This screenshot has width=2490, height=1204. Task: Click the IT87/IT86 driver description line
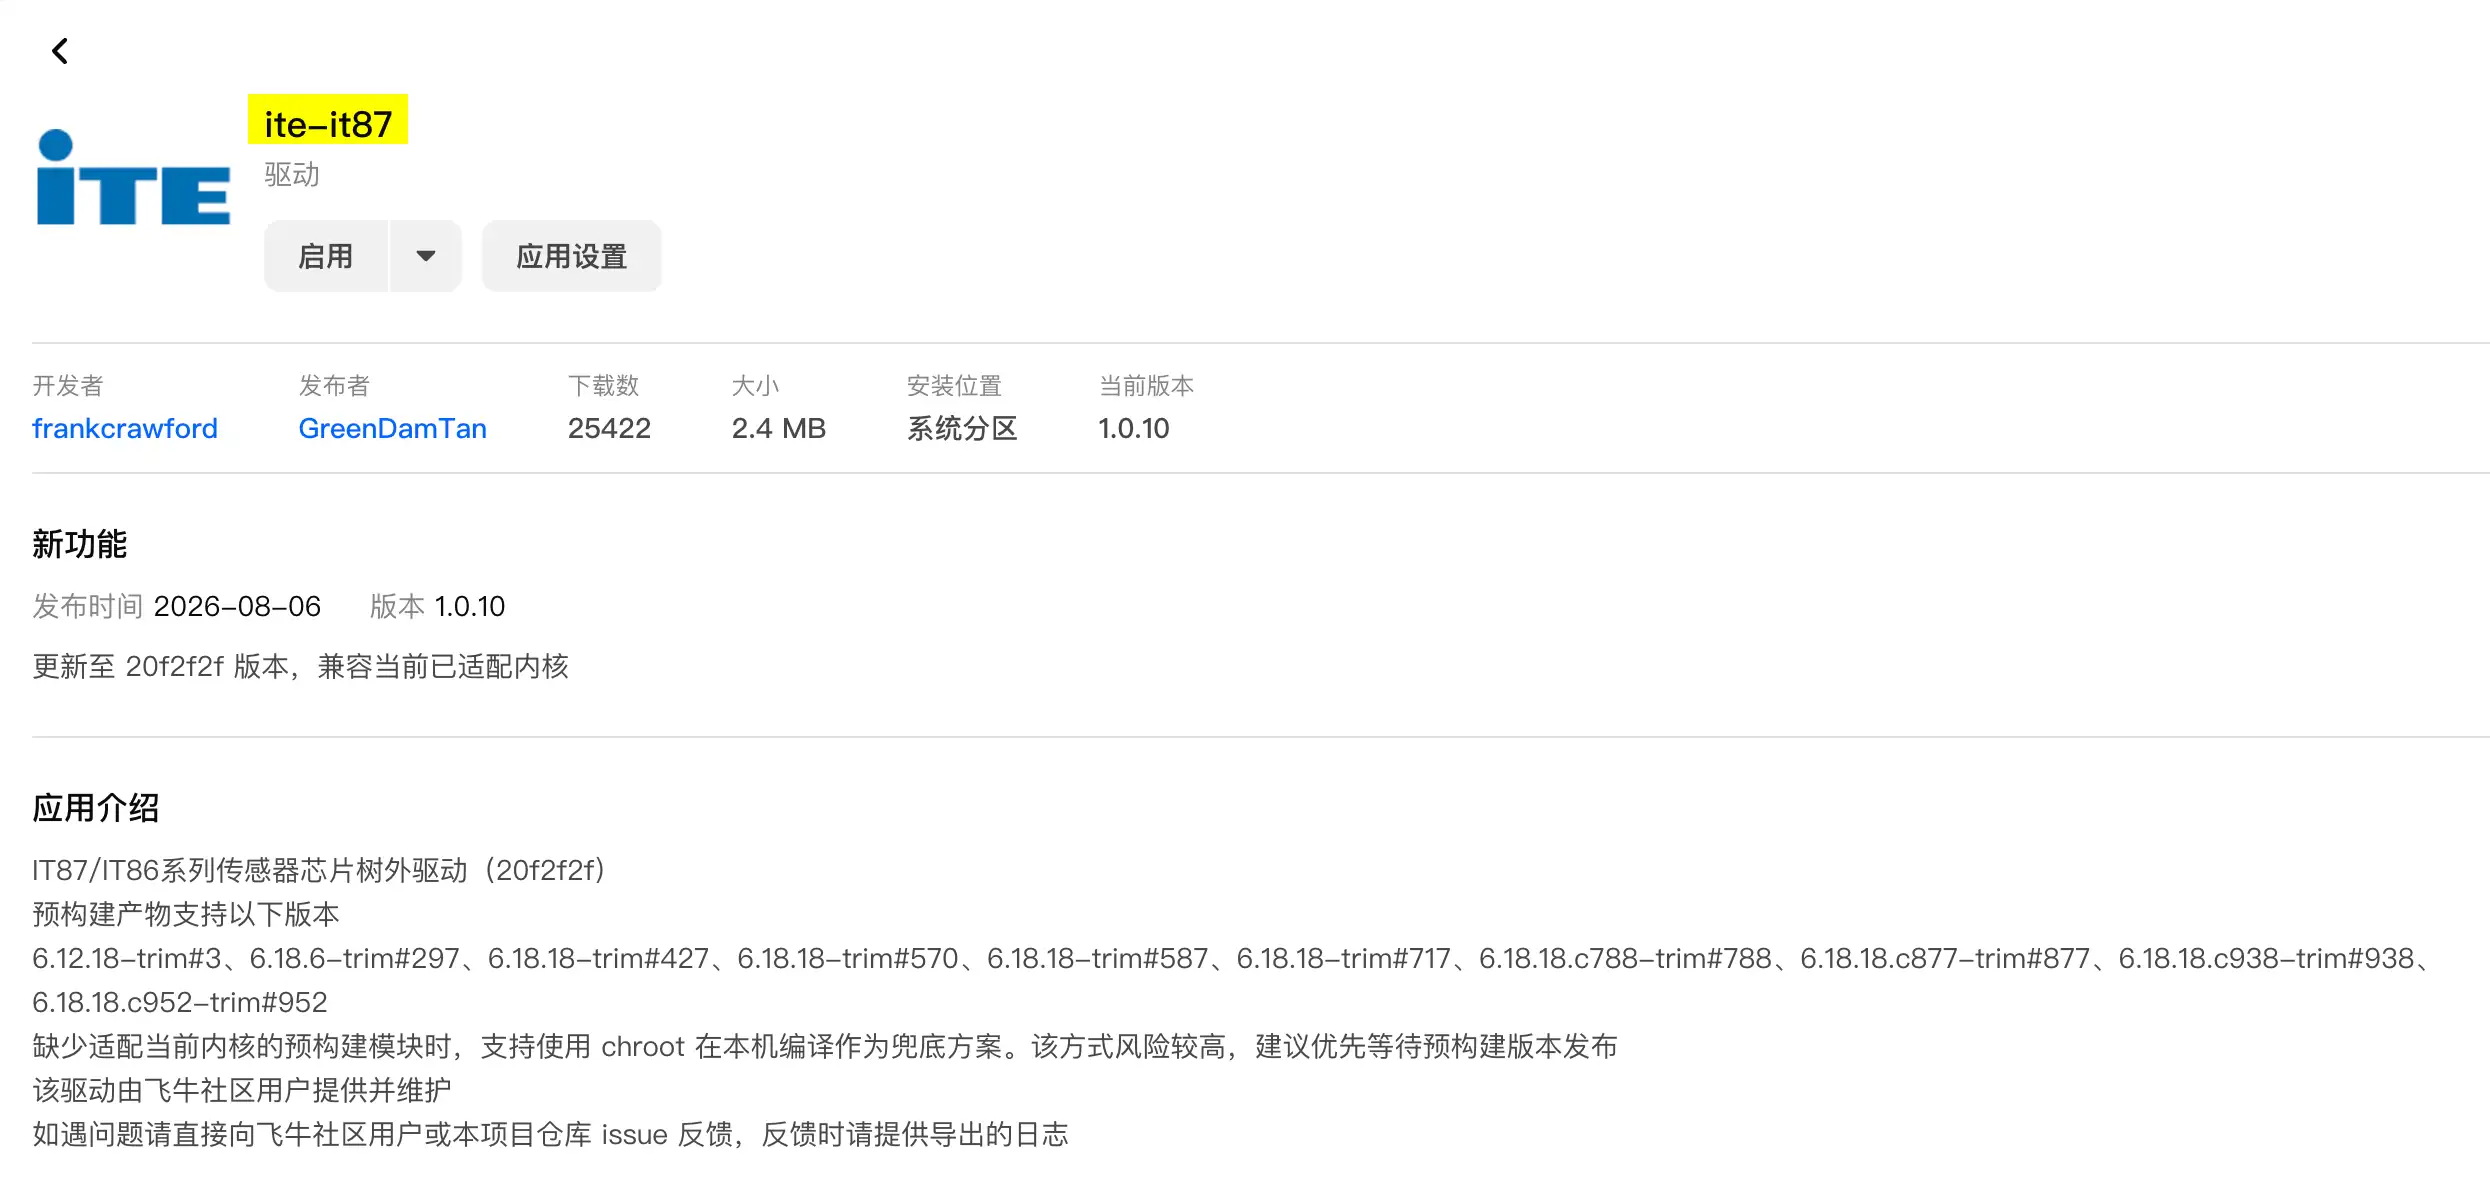319,871
